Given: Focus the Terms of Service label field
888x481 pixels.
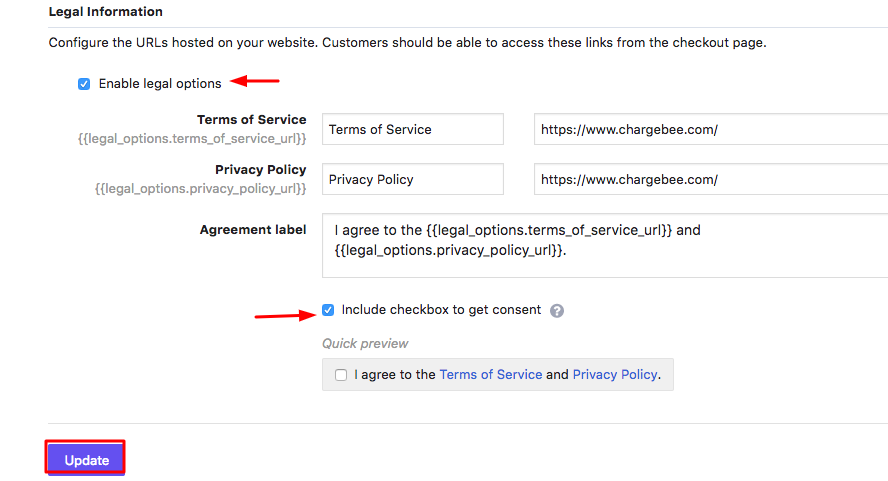Looking at the screenshot, I should [x=413, y=129].
